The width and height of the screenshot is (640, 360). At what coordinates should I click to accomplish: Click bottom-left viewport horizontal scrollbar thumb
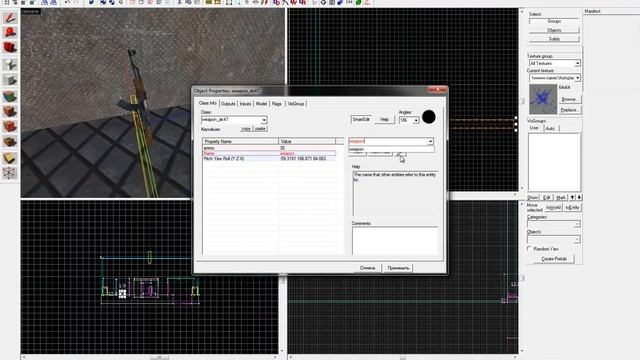click(x=159, y=357)
